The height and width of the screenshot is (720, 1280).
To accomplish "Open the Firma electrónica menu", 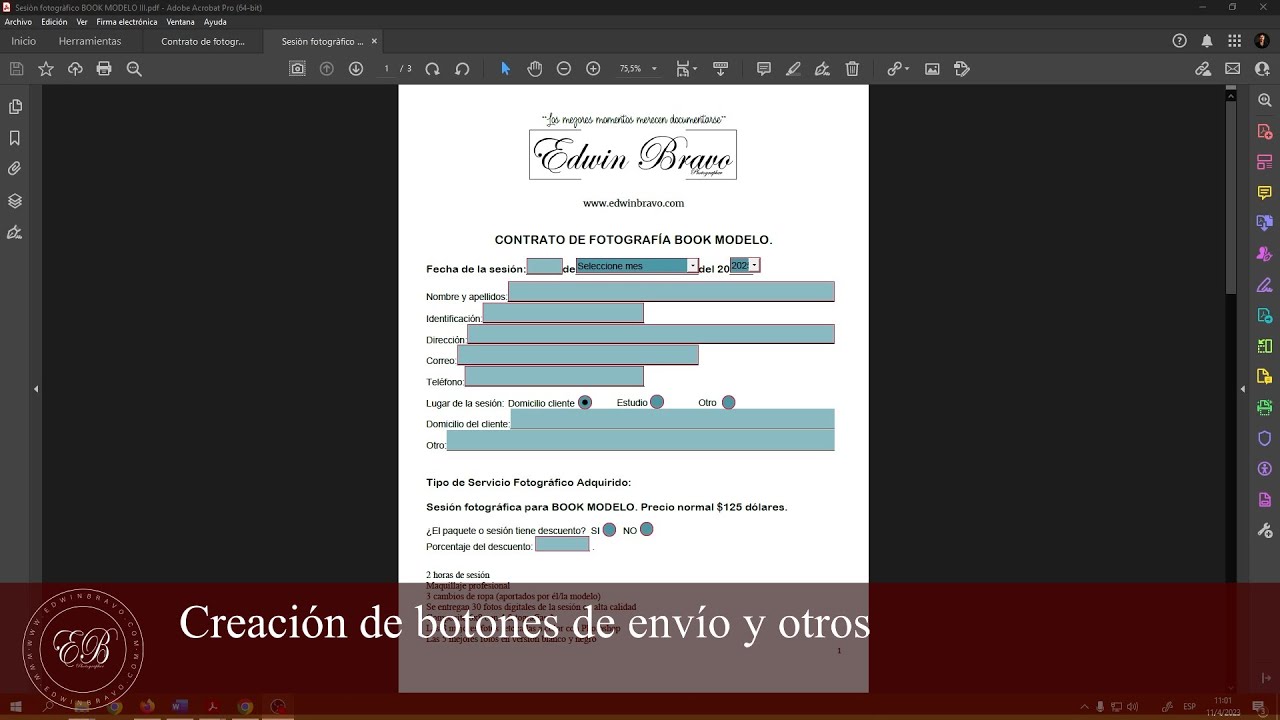I will [127, 22].
